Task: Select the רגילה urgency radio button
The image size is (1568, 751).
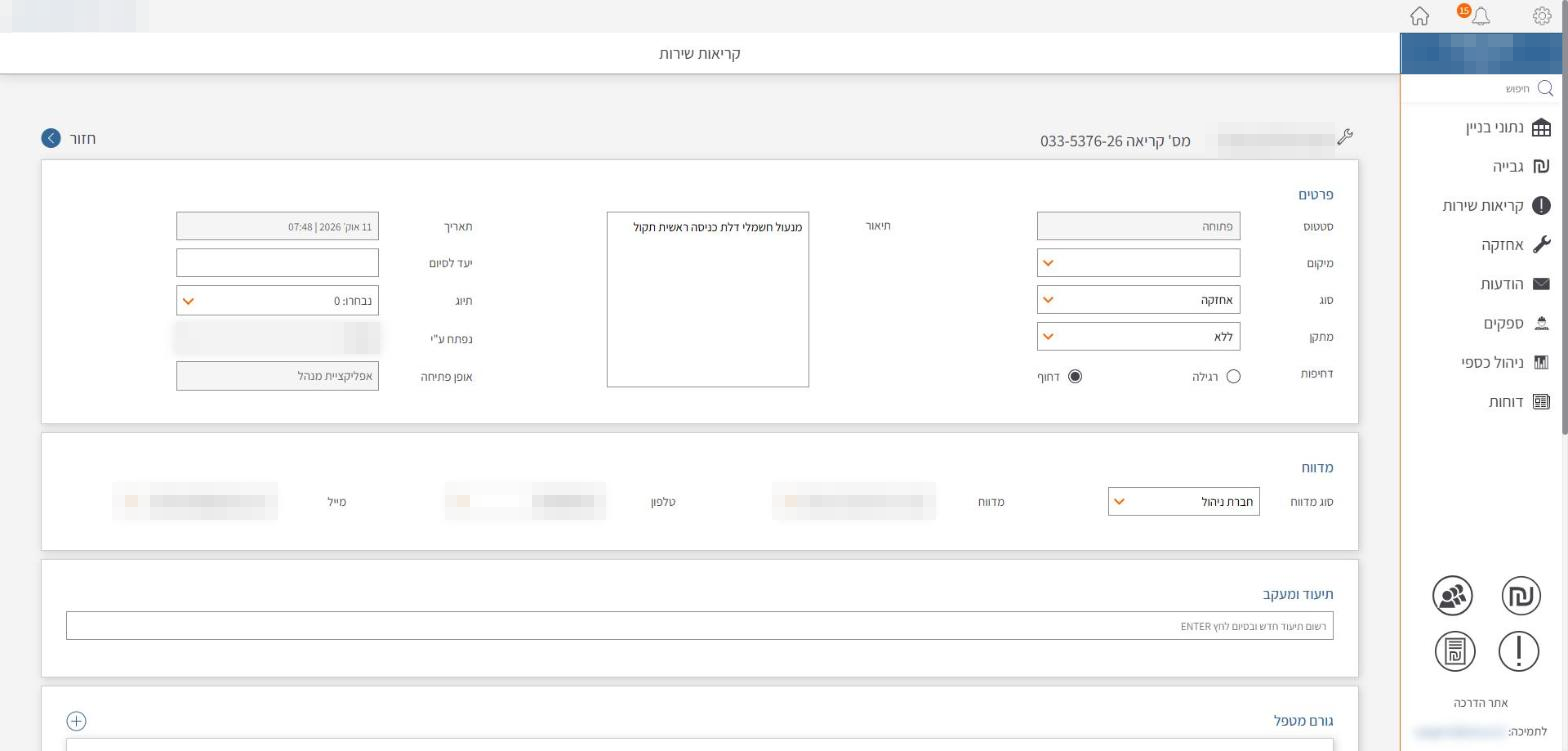Action: pos(1233,377)
